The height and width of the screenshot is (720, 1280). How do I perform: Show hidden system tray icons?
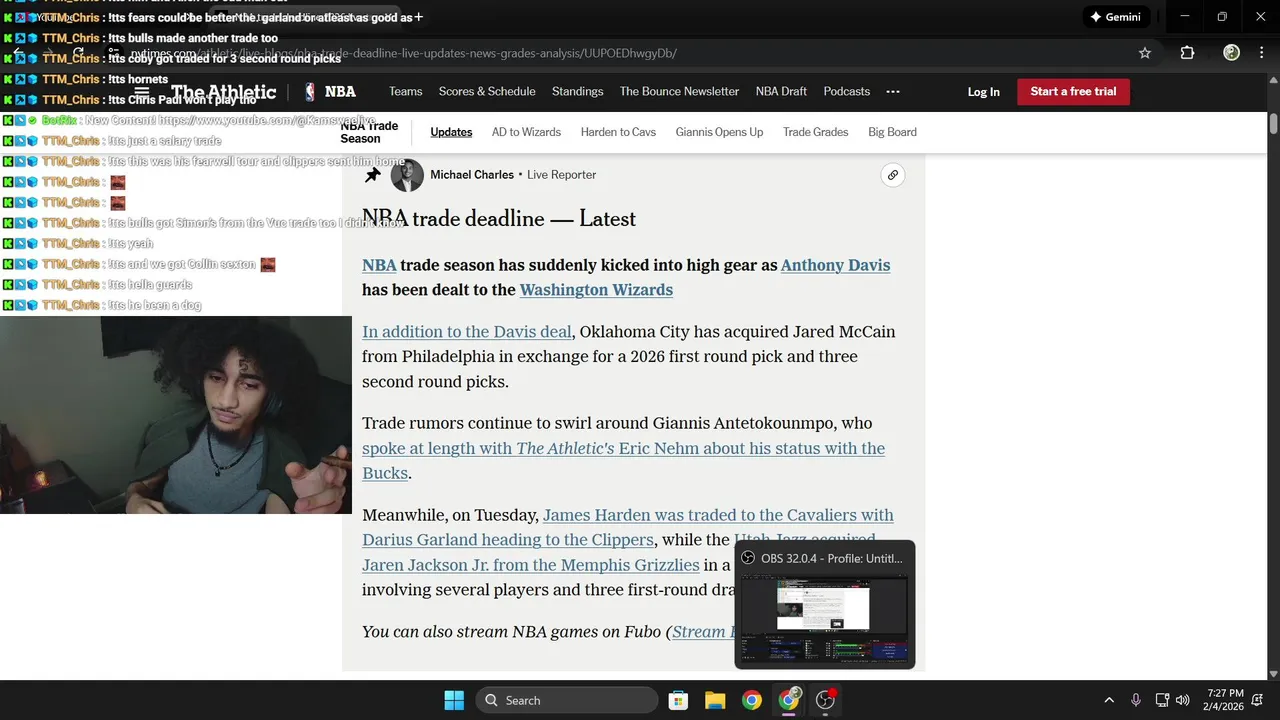1109,700
